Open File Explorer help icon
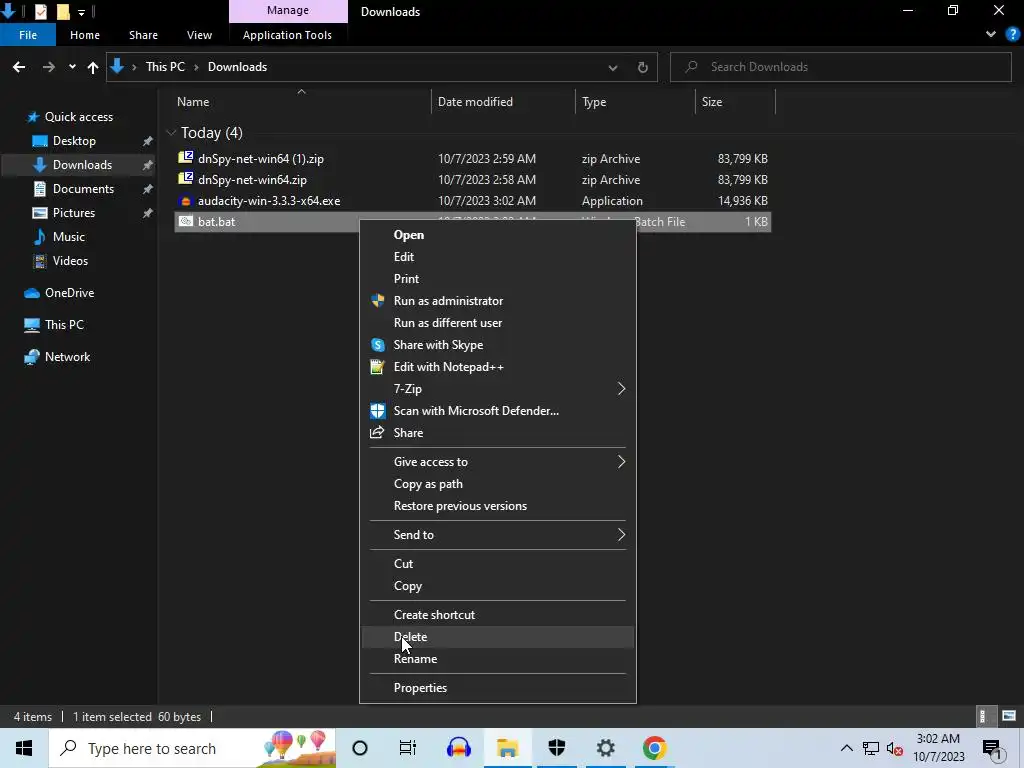 pos(1012,34)
